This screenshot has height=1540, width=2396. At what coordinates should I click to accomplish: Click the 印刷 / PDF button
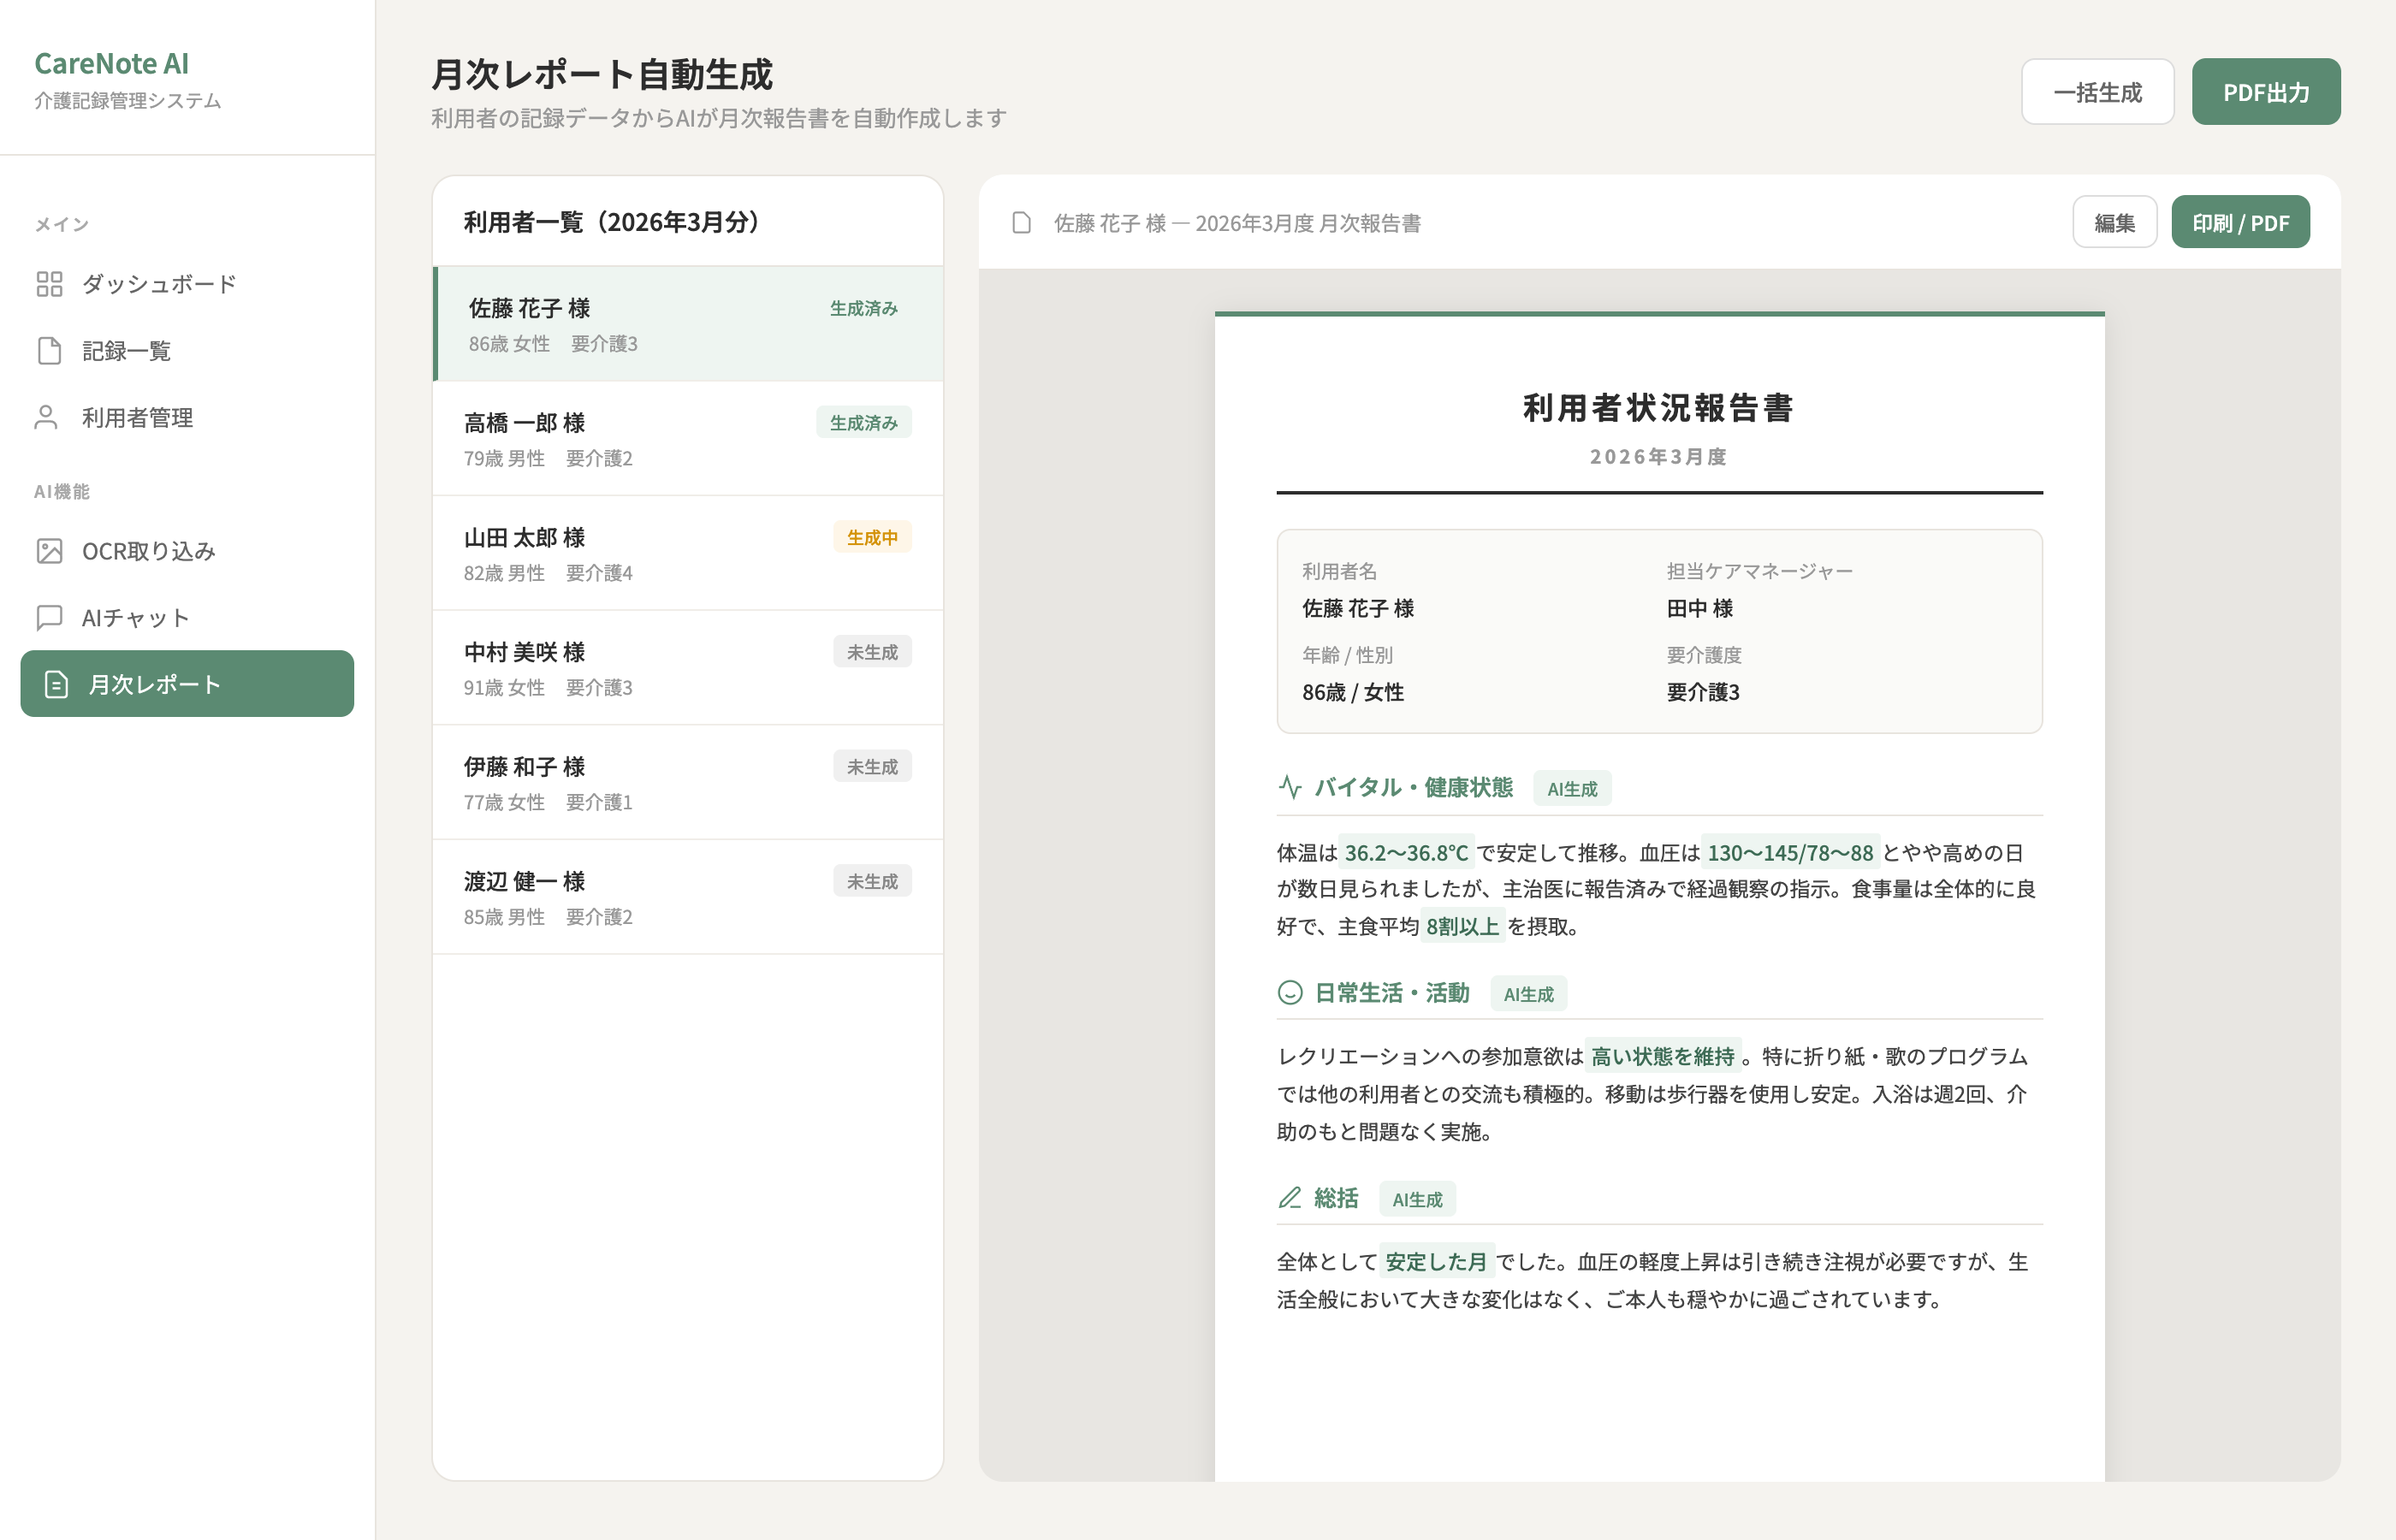(x=2240, y=222)
